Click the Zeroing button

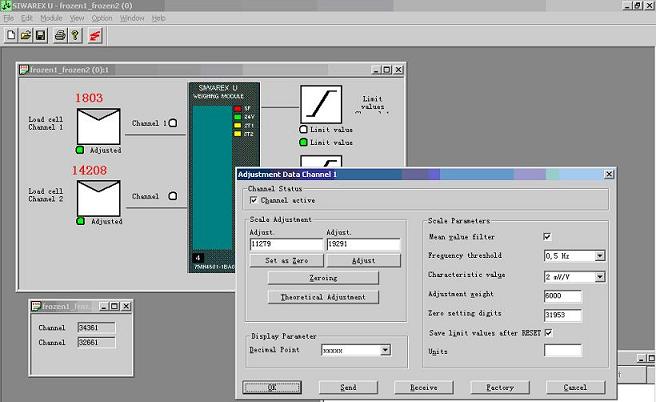[x=323, y=278]
